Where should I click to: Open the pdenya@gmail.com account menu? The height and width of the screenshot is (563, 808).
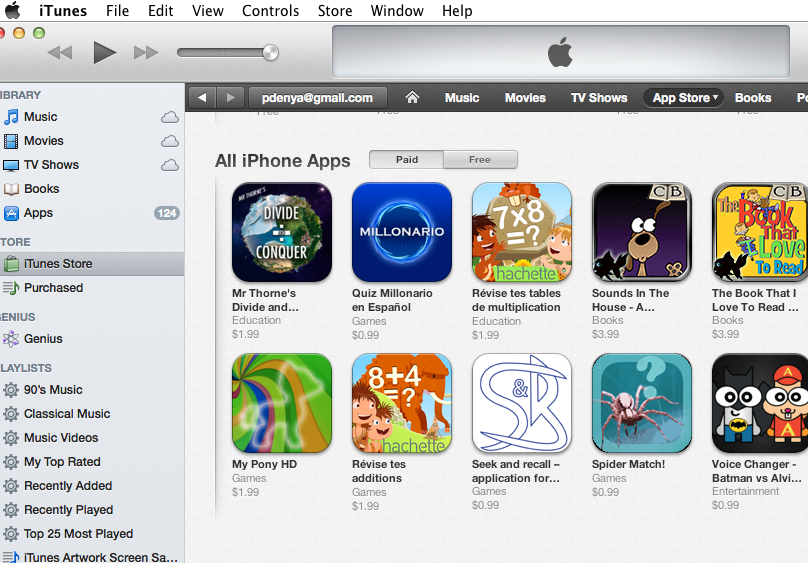[x=317, y=97]
